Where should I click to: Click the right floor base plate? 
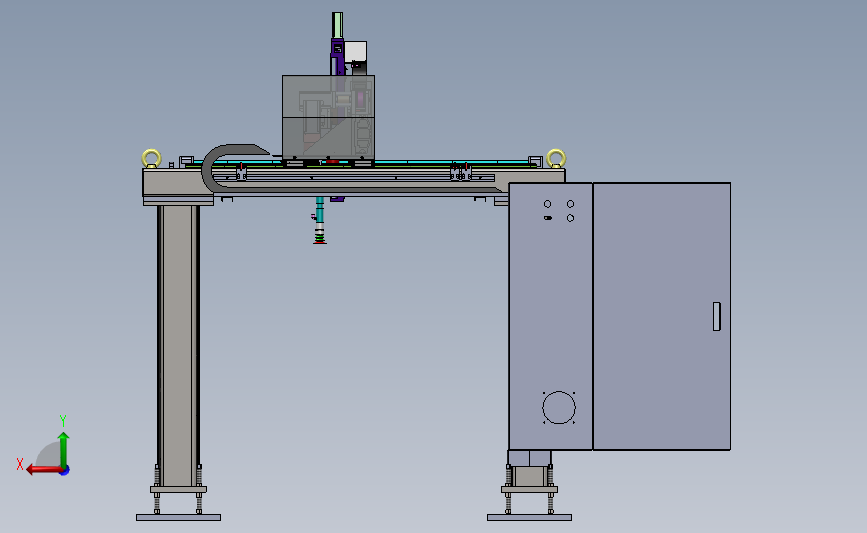pos(529,518)
